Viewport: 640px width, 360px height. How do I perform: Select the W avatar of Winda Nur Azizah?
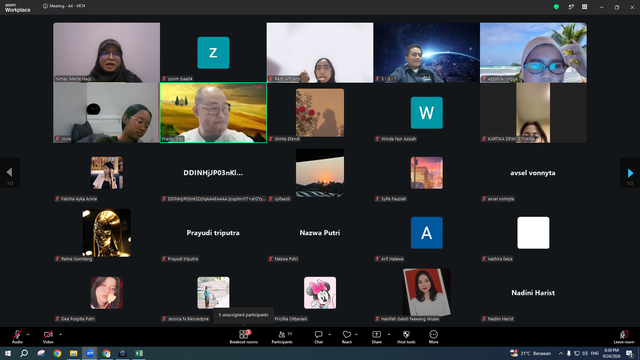click(x=427, y=113)
